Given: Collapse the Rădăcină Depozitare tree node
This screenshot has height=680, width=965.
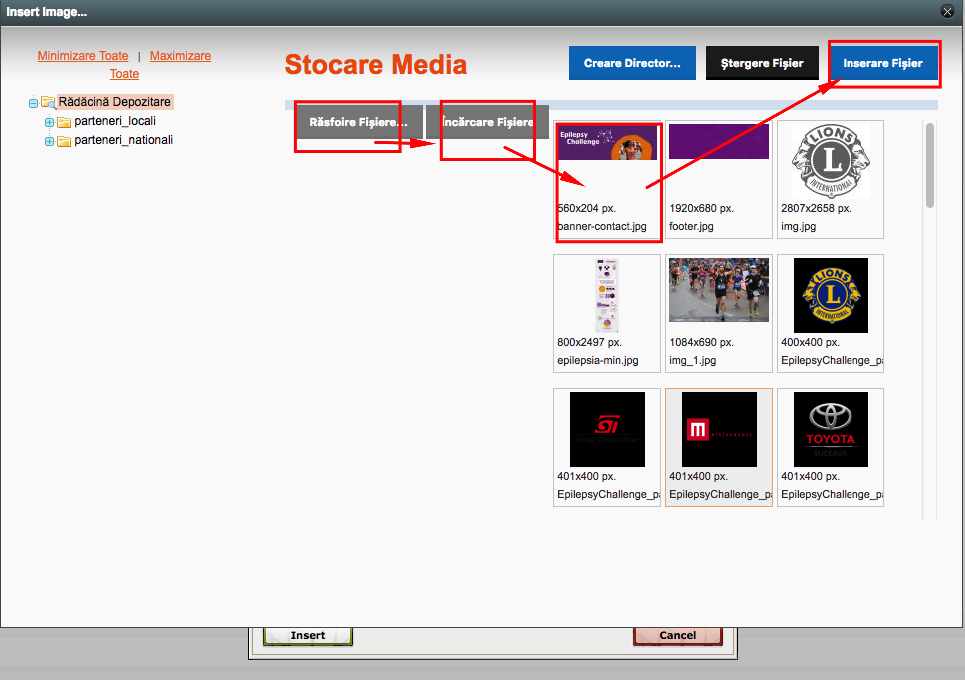Looking at the screenshot, I should coord(33,103).
